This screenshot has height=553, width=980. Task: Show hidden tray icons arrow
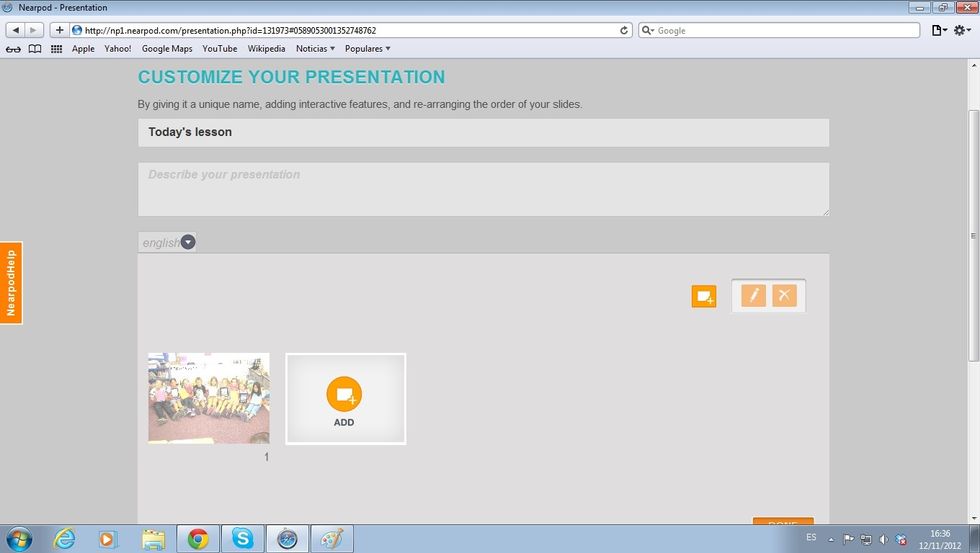tap(831, 539)
